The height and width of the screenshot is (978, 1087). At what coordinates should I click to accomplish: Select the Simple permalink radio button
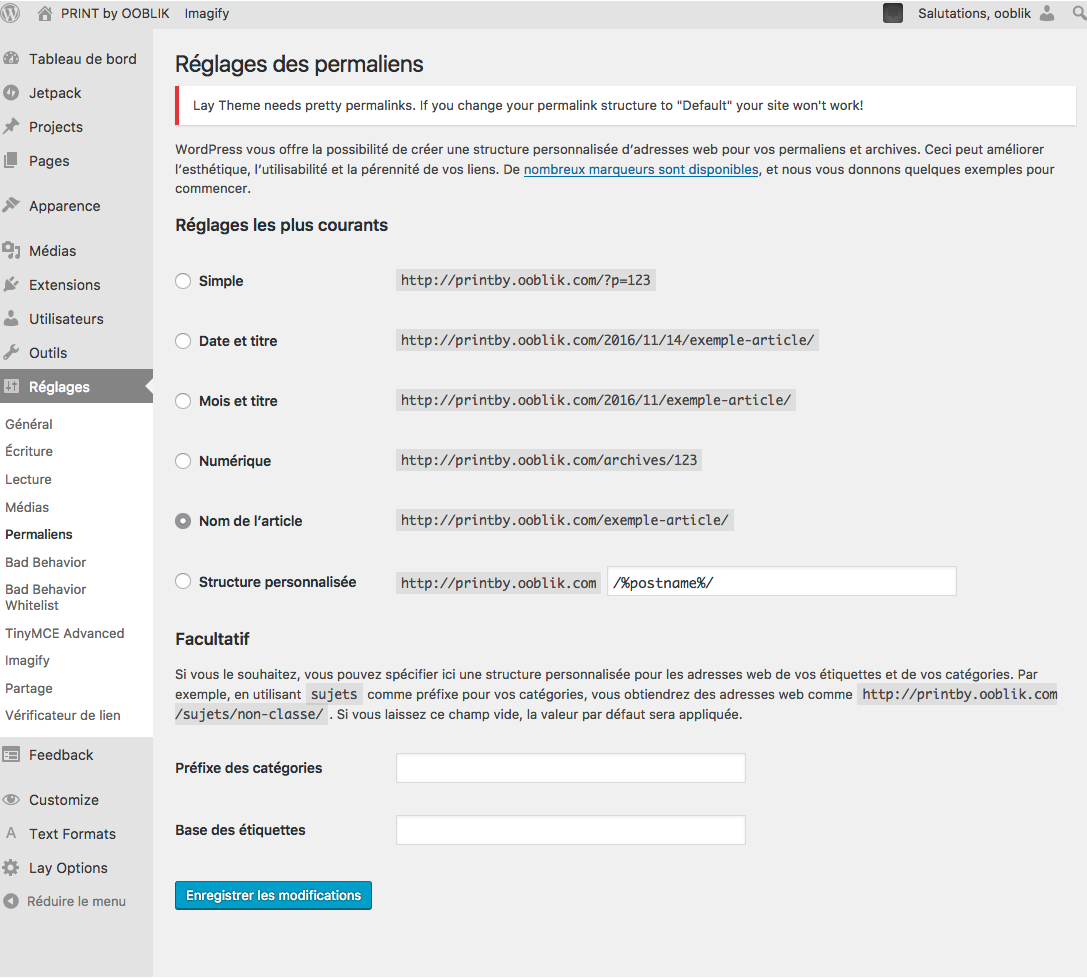pos(183,281)
